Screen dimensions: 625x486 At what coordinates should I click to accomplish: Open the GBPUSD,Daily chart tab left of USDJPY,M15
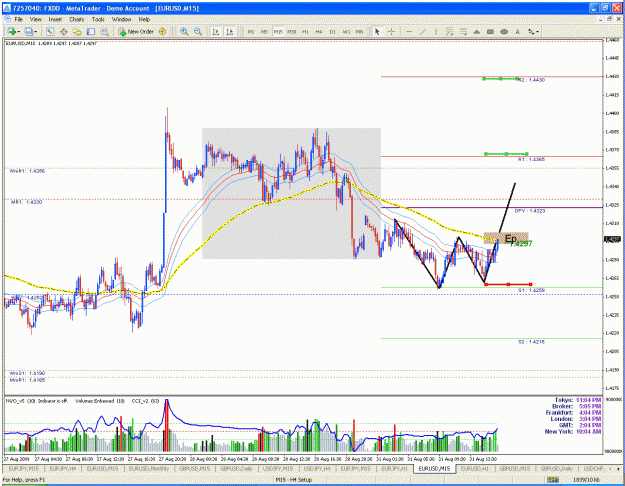[x=235, y=468]
